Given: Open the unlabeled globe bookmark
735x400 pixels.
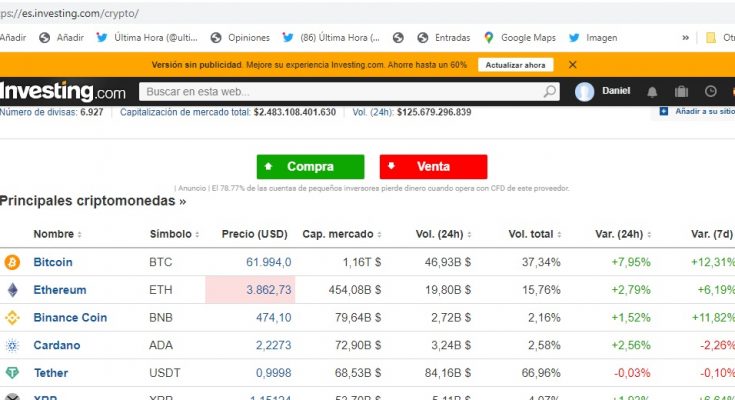Looking at the screenshot, I should tap(398, 38).
